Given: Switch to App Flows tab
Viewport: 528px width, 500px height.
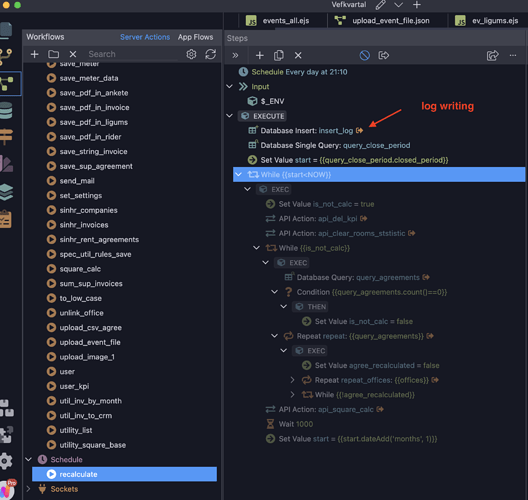Looking at the screenshot, I should (x=195, y=37).
